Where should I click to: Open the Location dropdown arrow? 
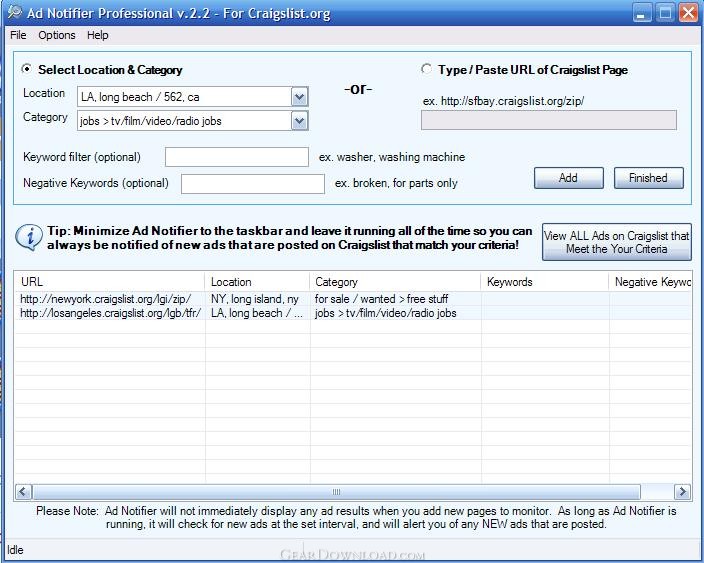(299, 97)
